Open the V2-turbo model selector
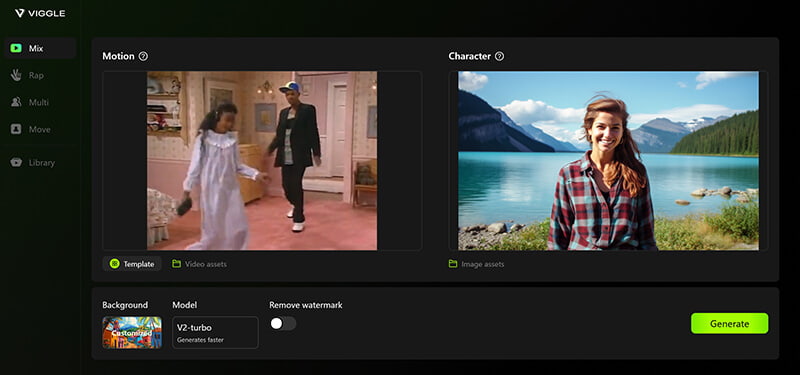 coord(215,332)
